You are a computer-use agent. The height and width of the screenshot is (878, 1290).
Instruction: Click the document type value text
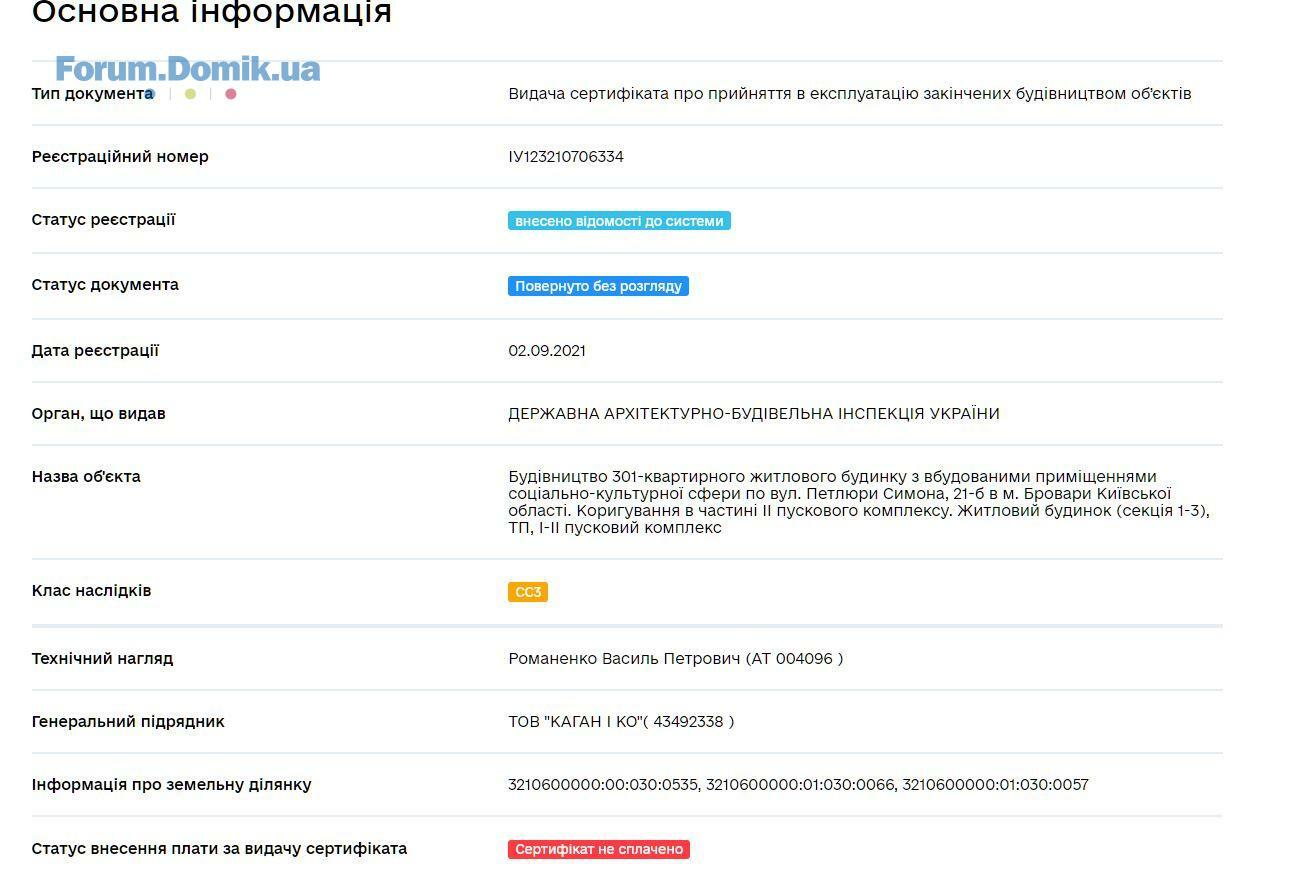(x=850, y=94)
